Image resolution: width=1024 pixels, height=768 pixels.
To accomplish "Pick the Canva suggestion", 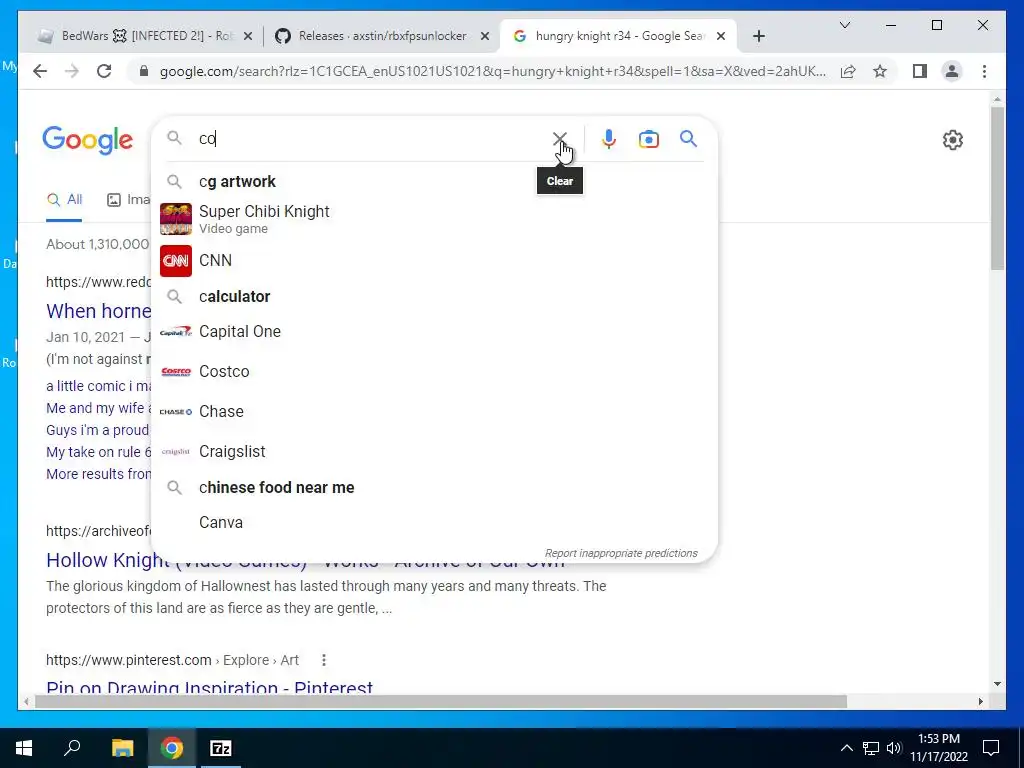I will tap(434, 522).
